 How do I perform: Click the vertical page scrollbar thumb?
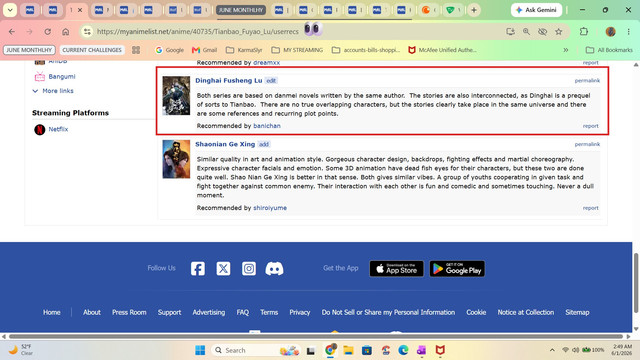click(636, 283)
